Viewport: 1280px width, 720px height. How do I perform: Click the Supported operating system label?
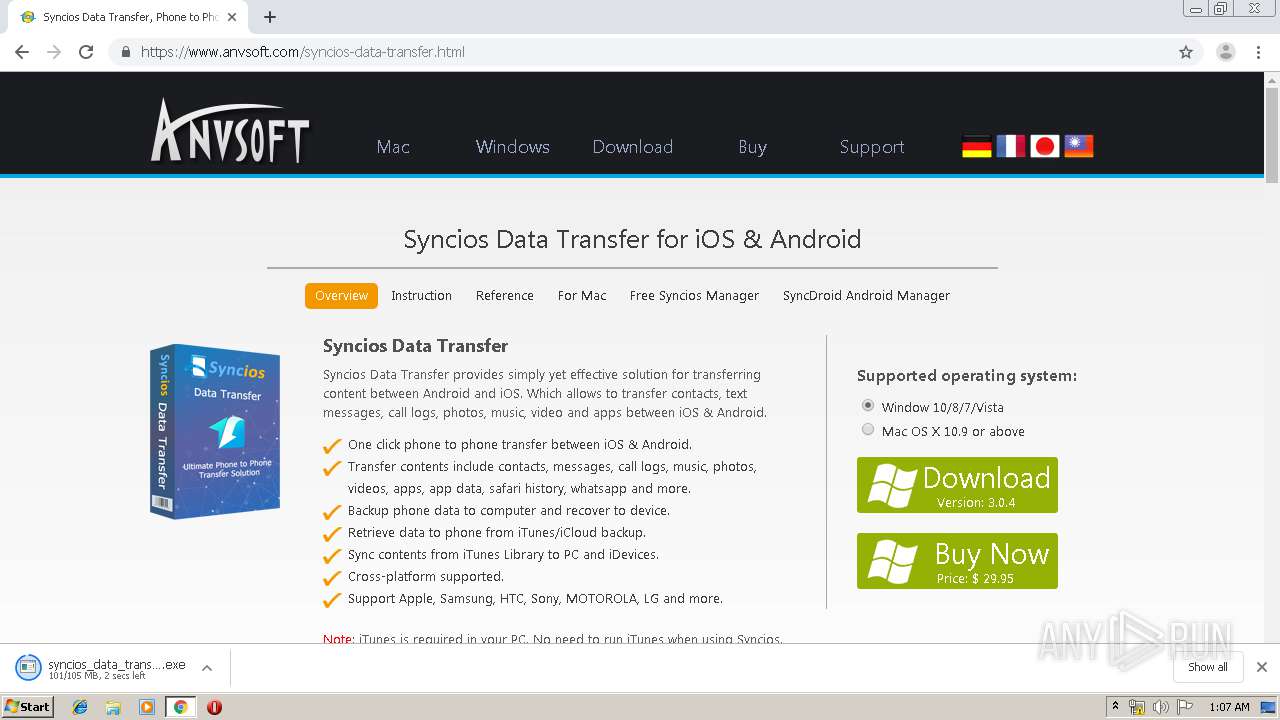967,376
